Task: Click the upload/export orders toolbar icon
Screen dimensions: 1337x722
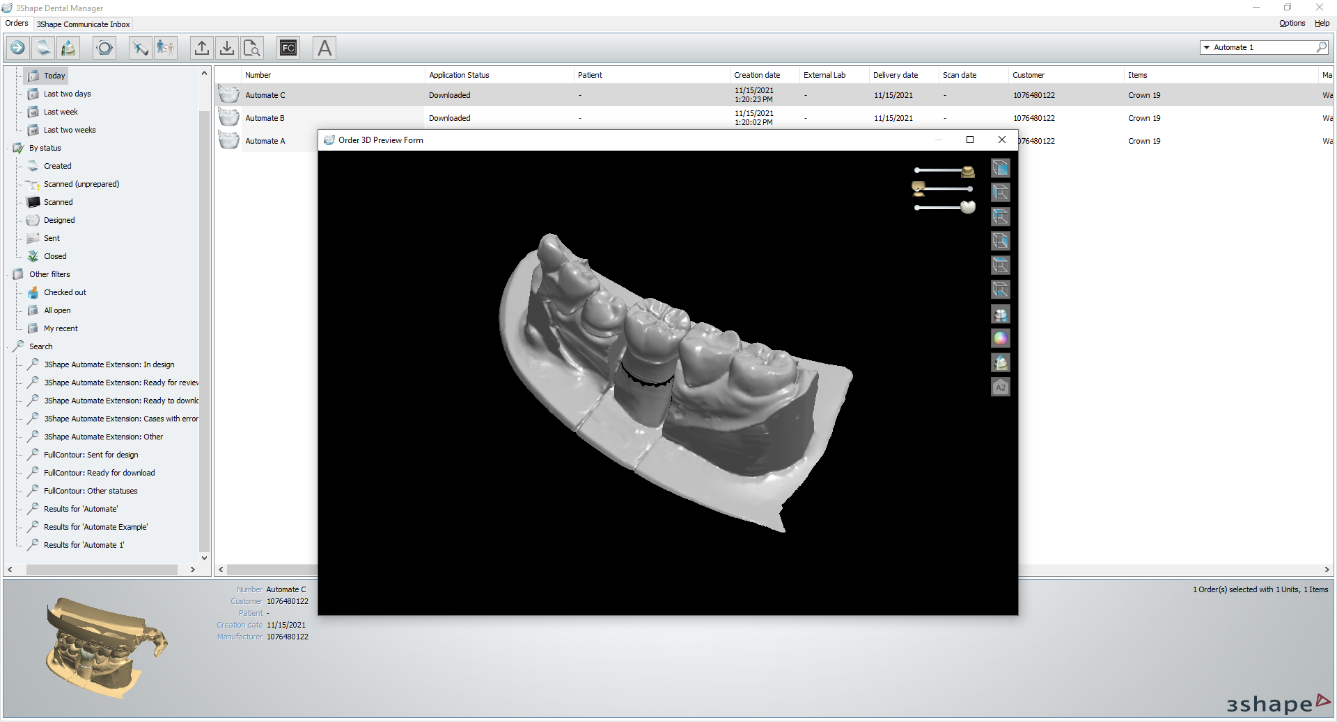Action: (202, 47)
